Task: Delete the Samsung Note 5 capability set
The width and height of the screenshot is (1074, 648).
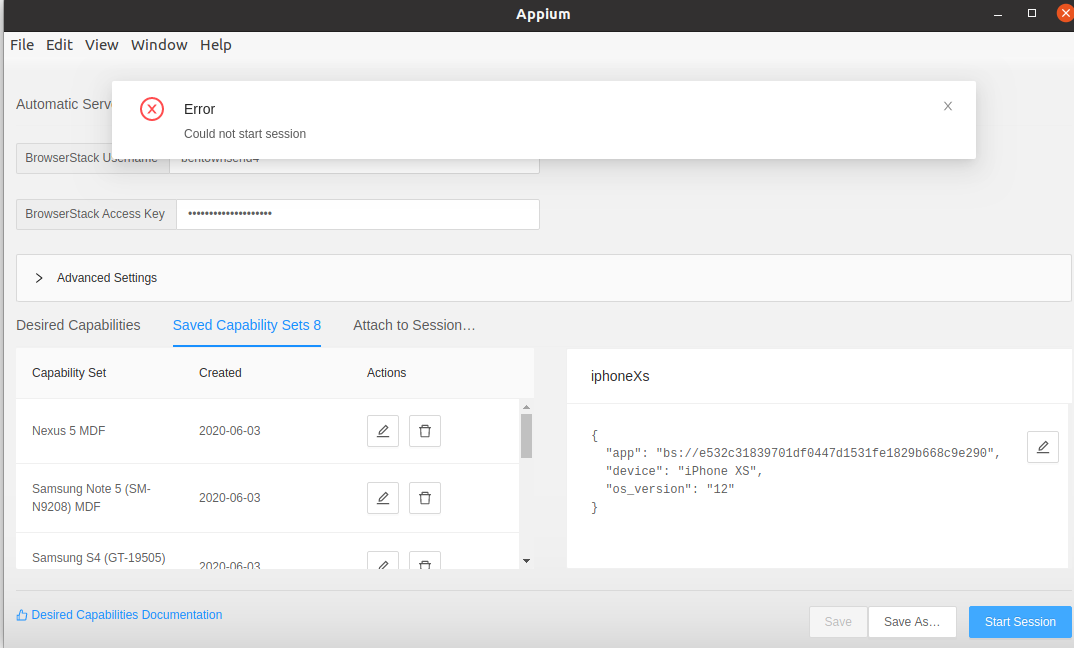Action: click(425, 498)
